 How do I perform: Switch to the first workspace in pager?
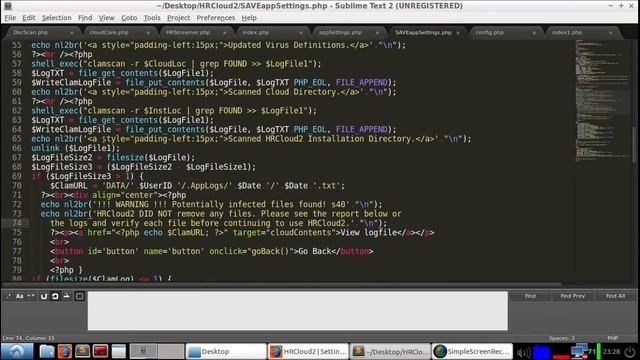click(x=143, y=351)
